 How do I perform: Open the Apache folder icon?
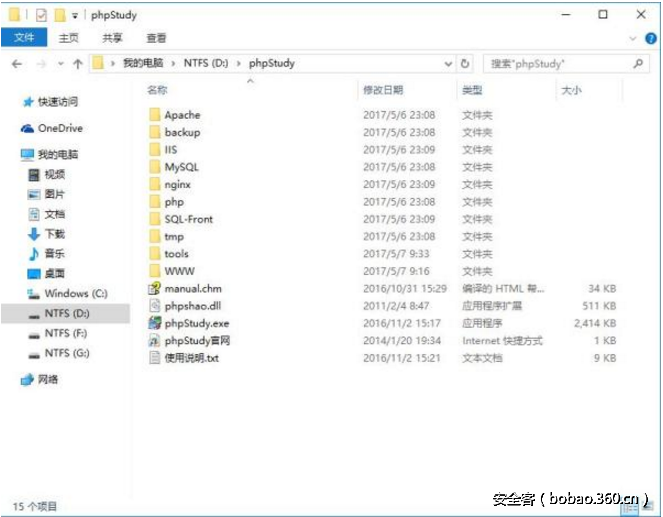(155, 115)
